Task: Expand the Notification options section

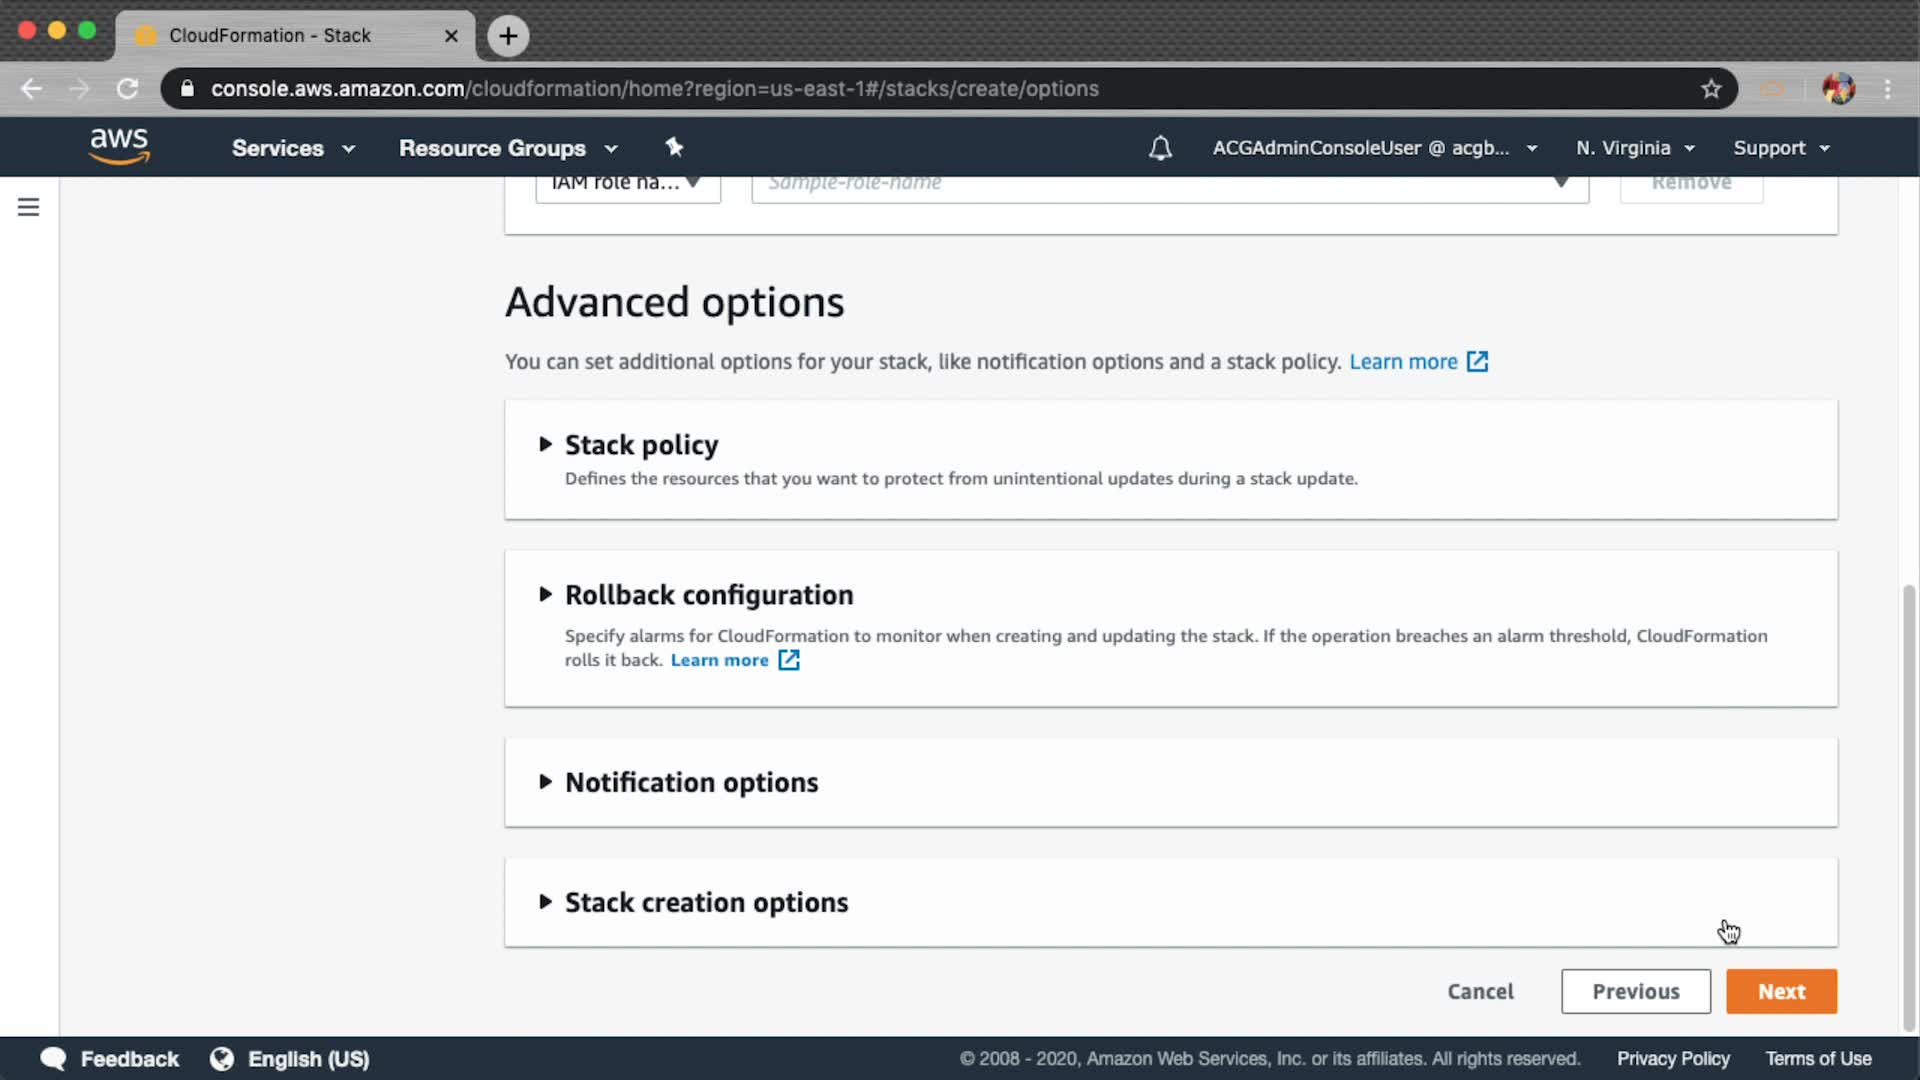Action: [691, 782]
